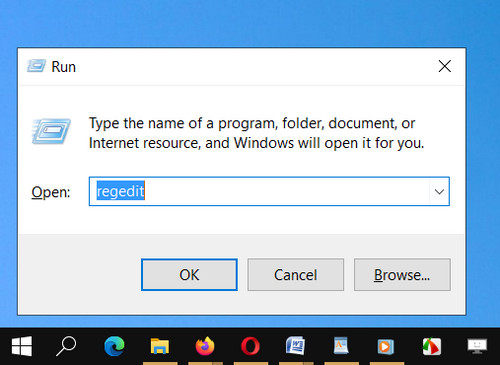Click the large Run program icon
This screenshot has width=500, height=365.
coord(51,131)
